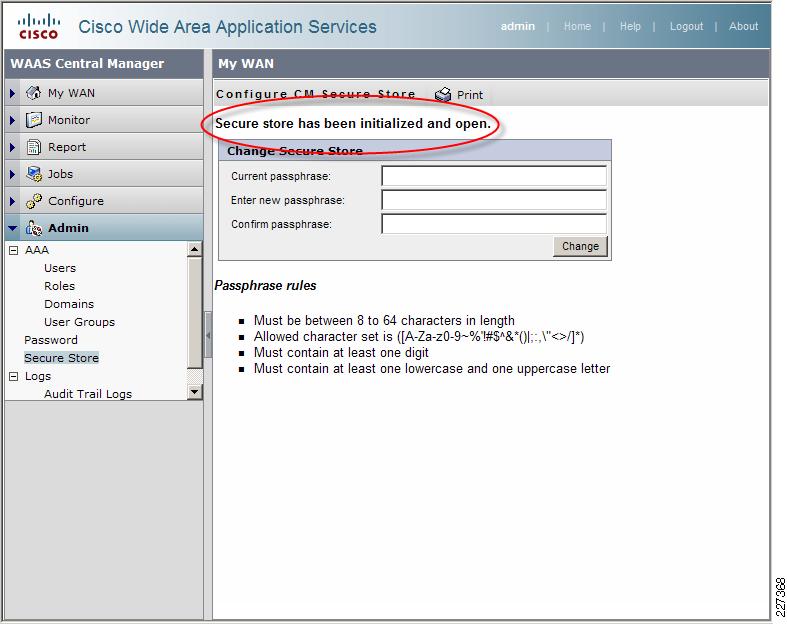Click the "Allowed character set is" rule
787x624 pixels.
tap(419, 336)
